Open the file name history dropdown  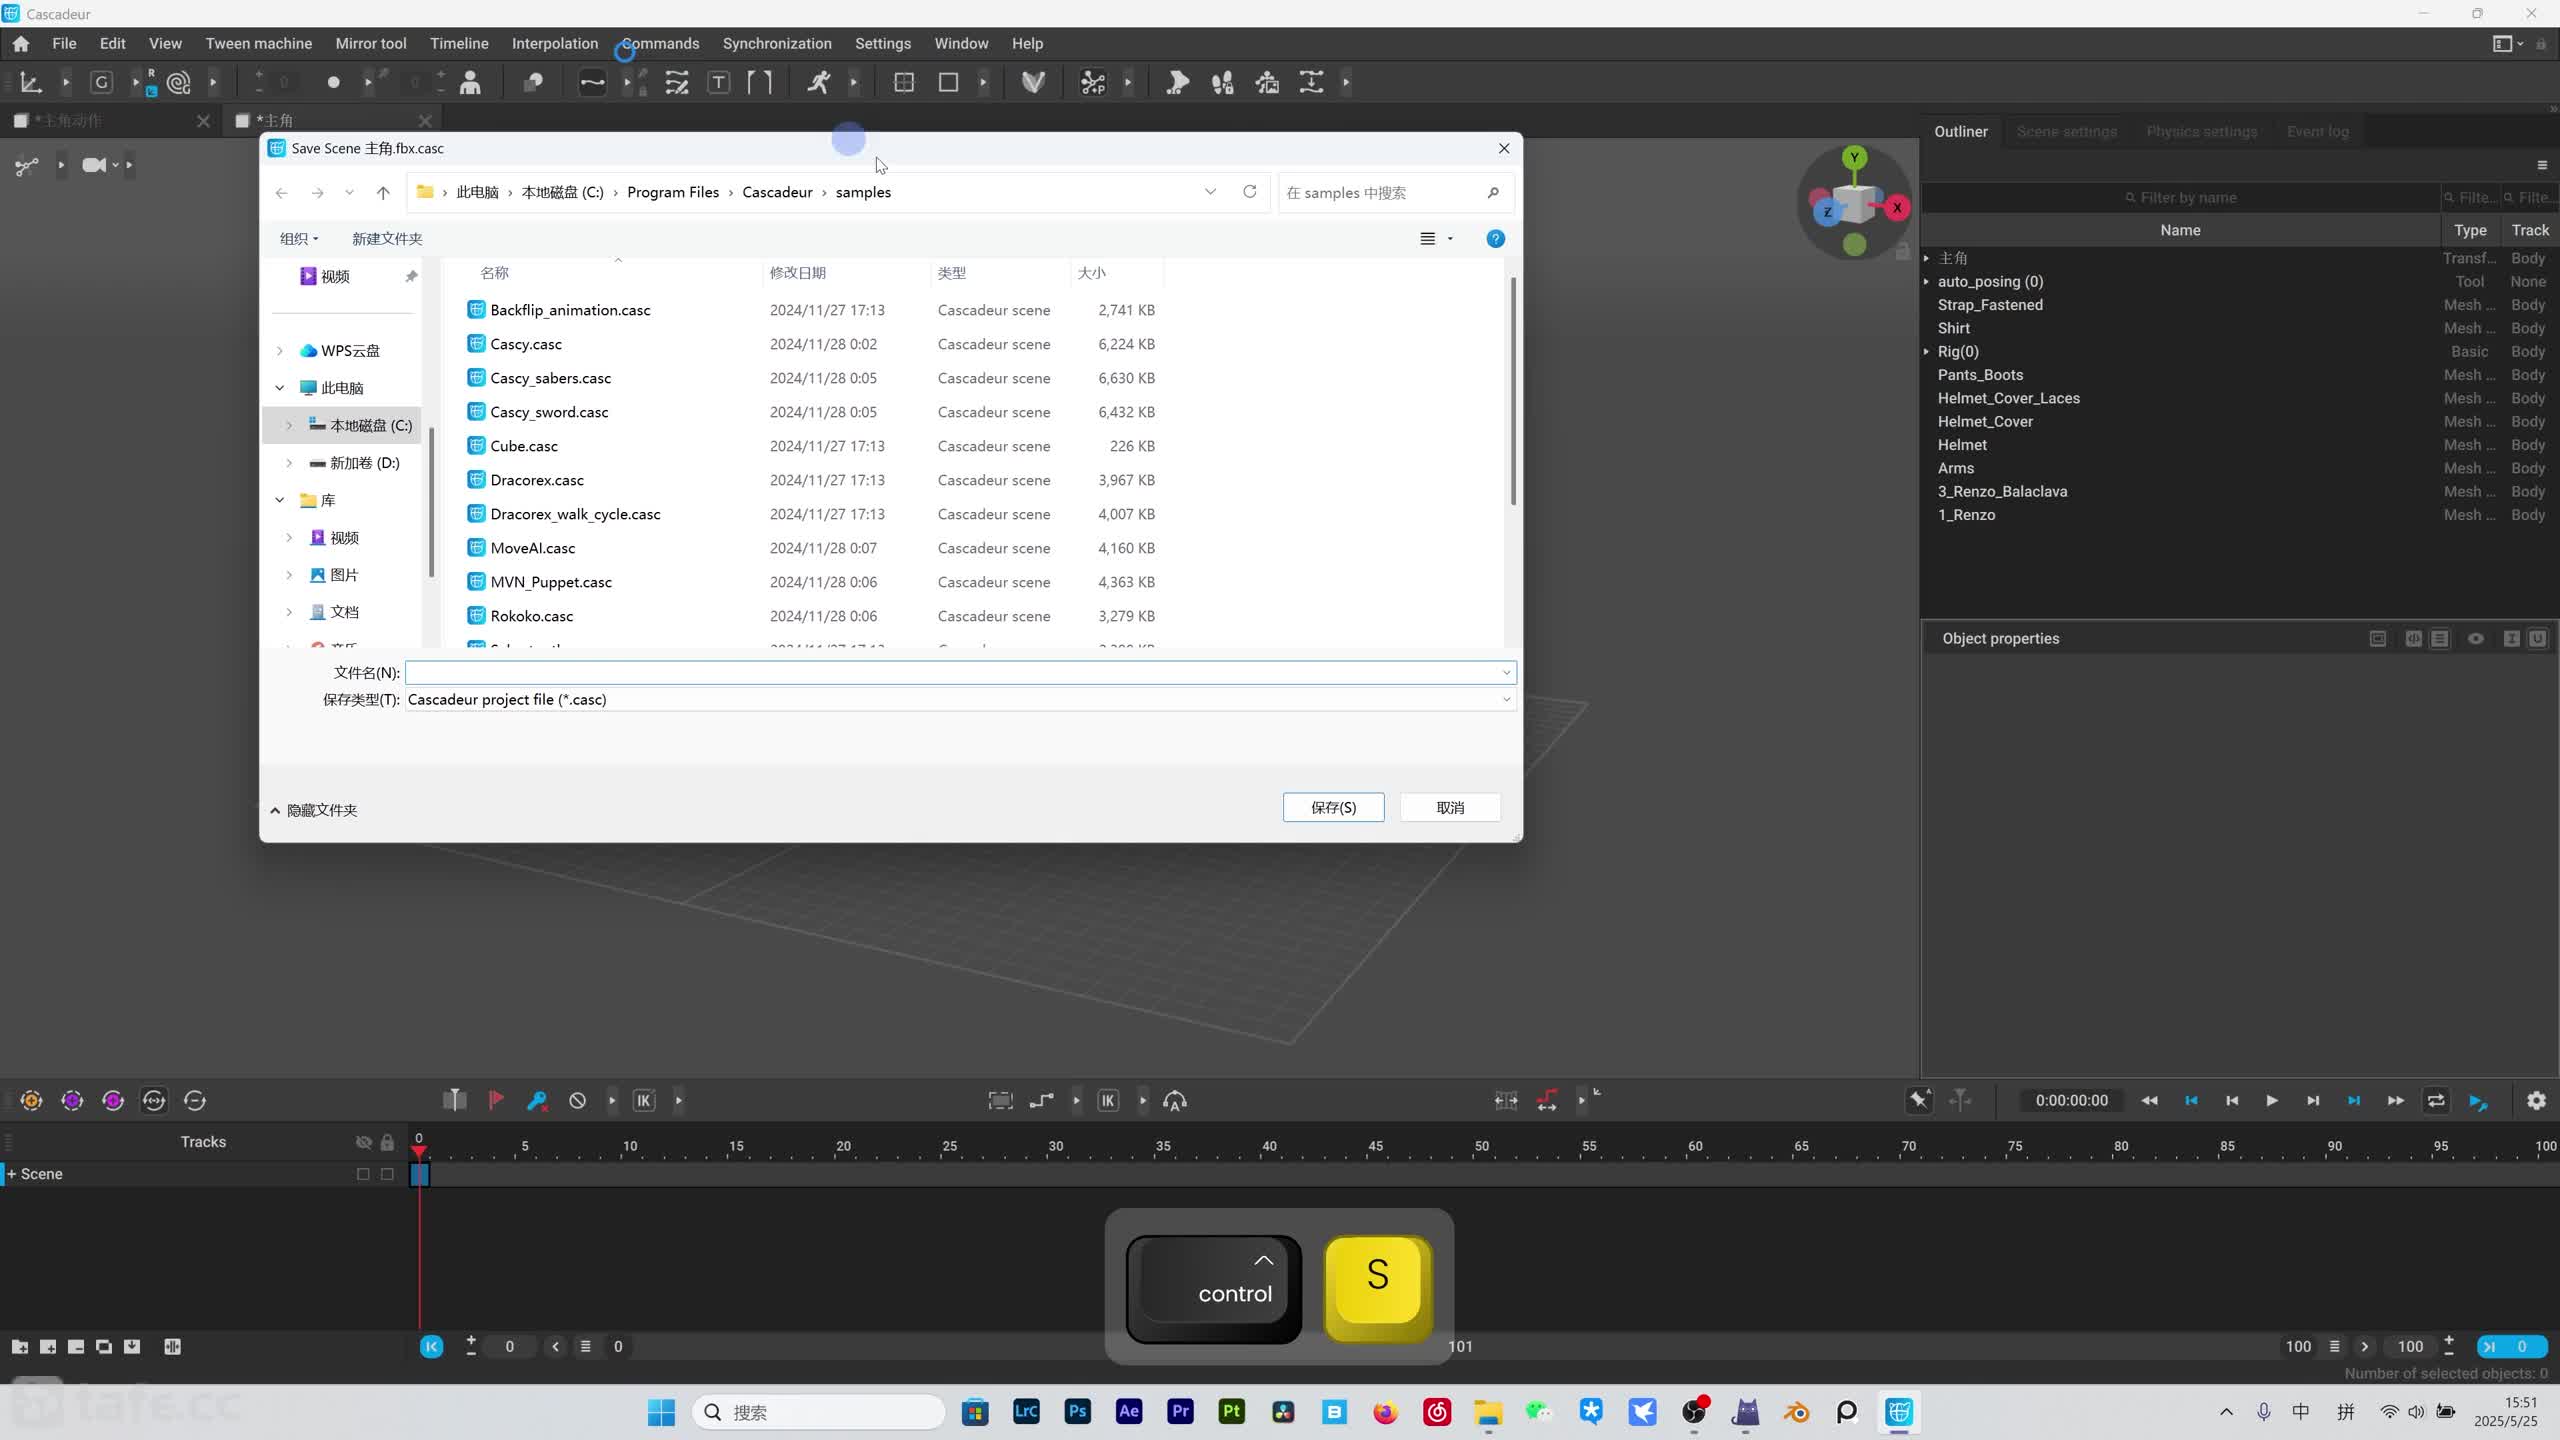tap(1506, 673)
